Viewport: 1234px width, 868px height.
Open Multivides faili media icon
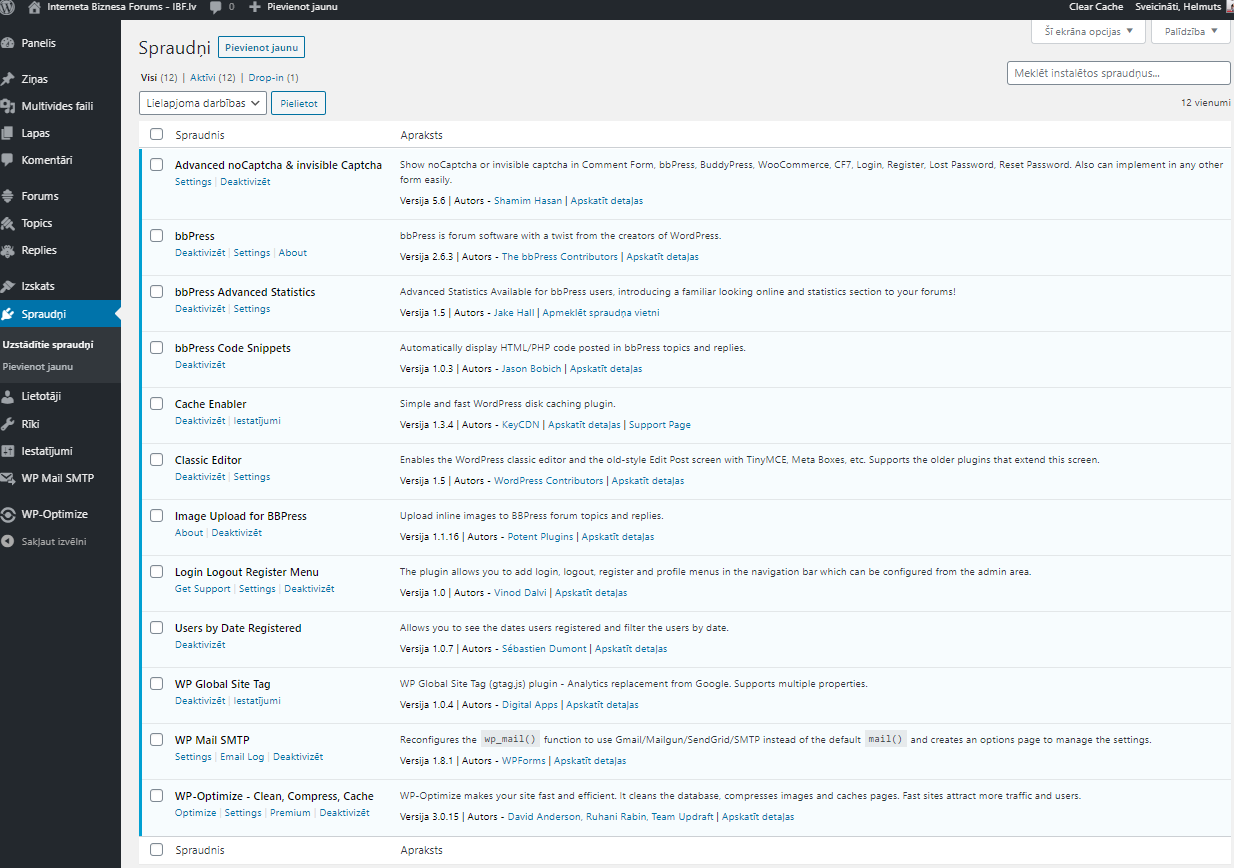tap(9, 106)
